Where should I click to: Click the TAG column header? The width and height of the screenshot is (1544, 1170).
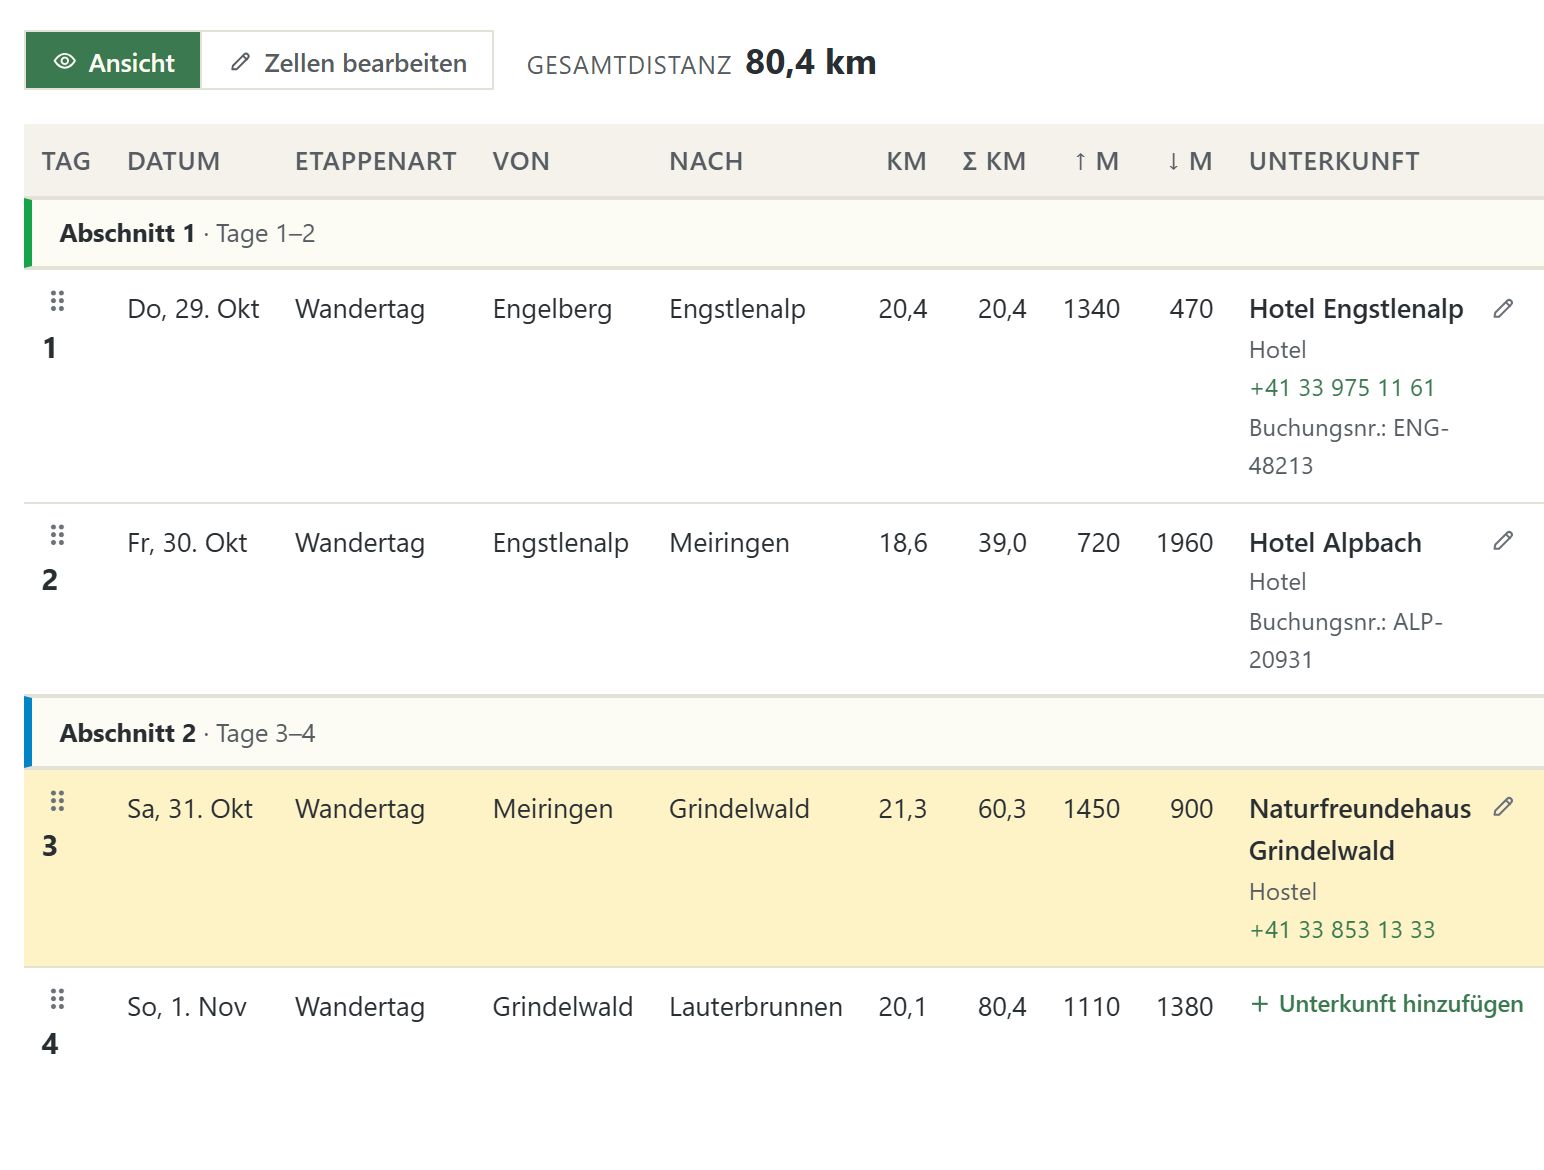point(66,161)
